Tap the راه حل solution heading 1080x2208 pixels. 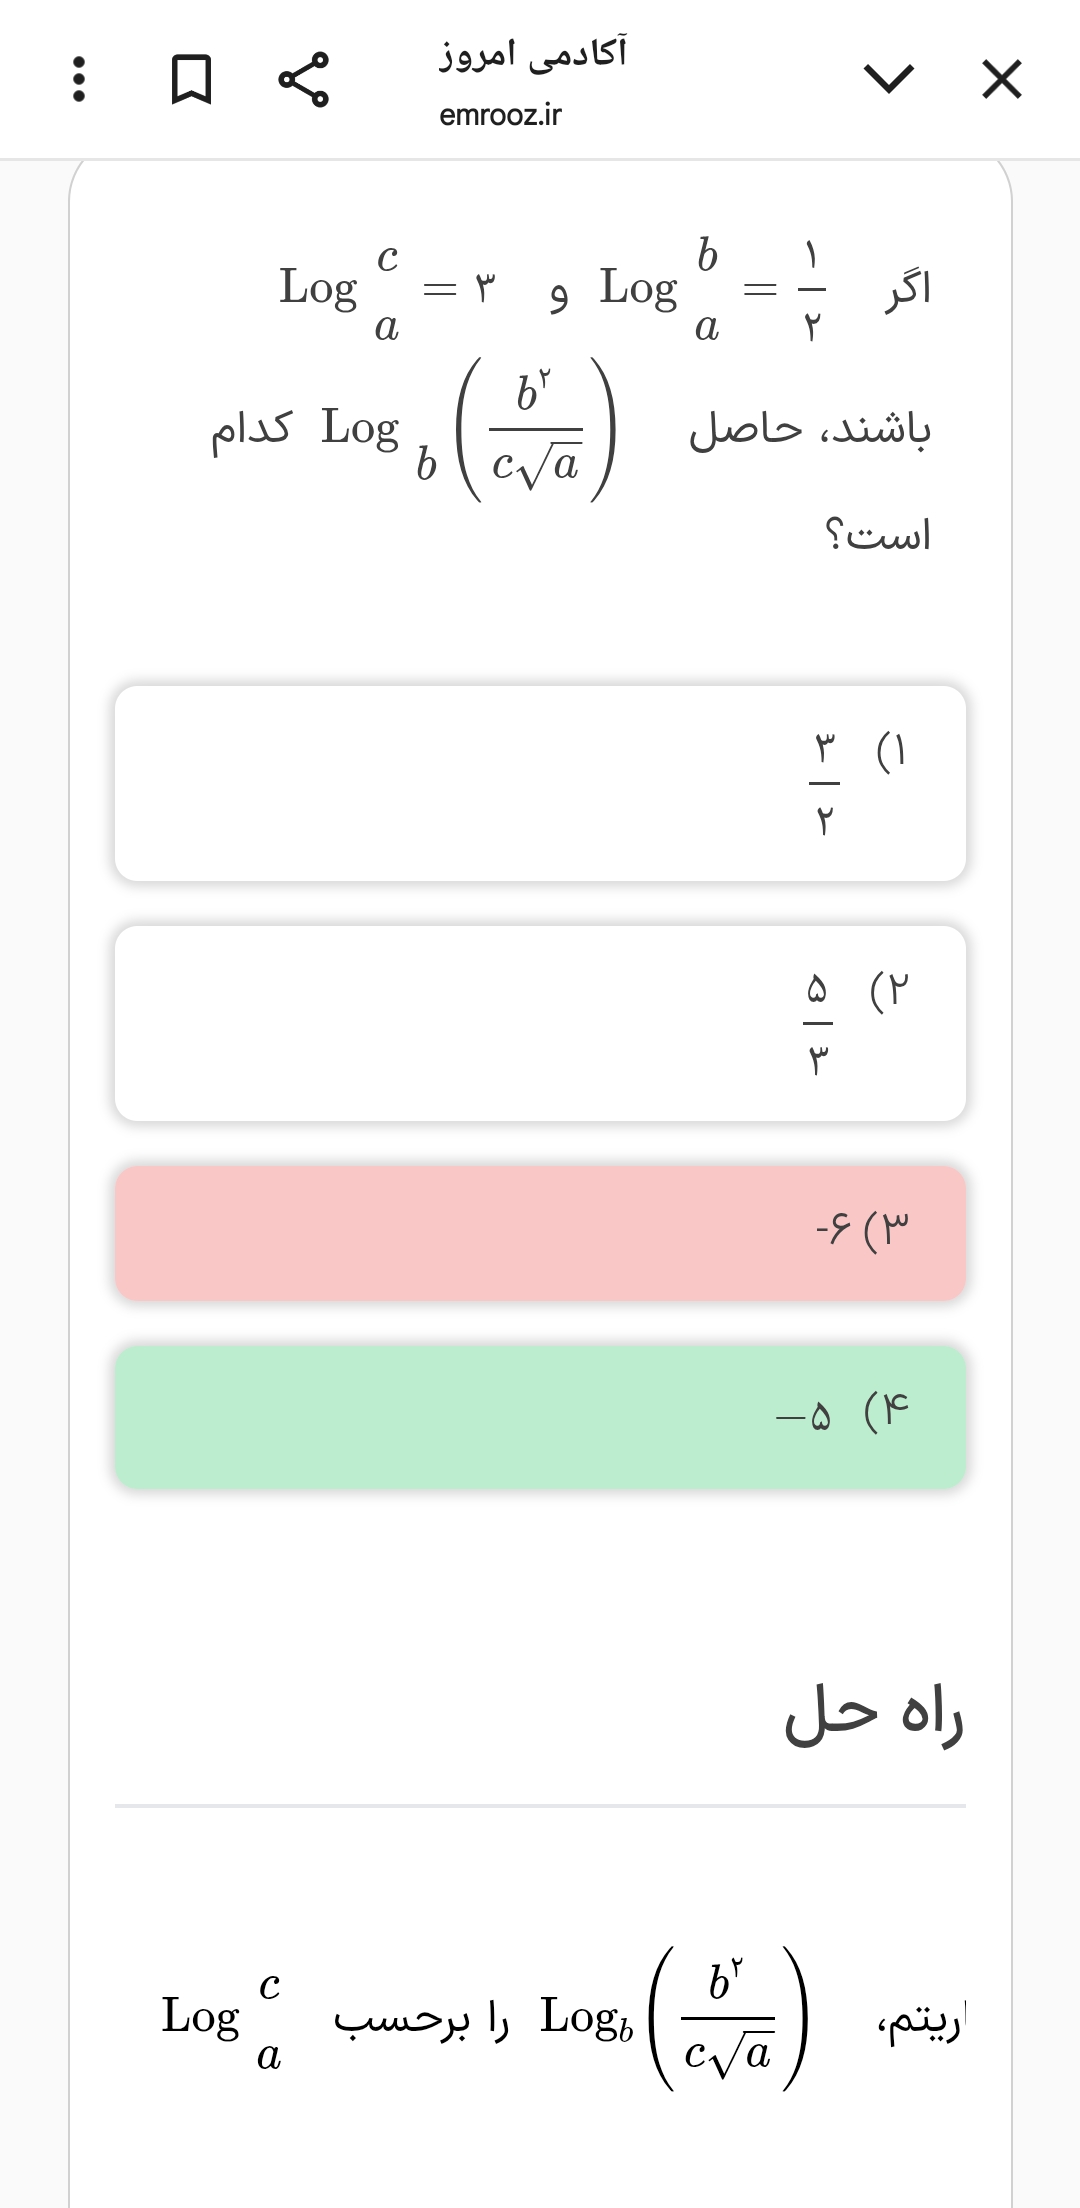click(873, 1716)
